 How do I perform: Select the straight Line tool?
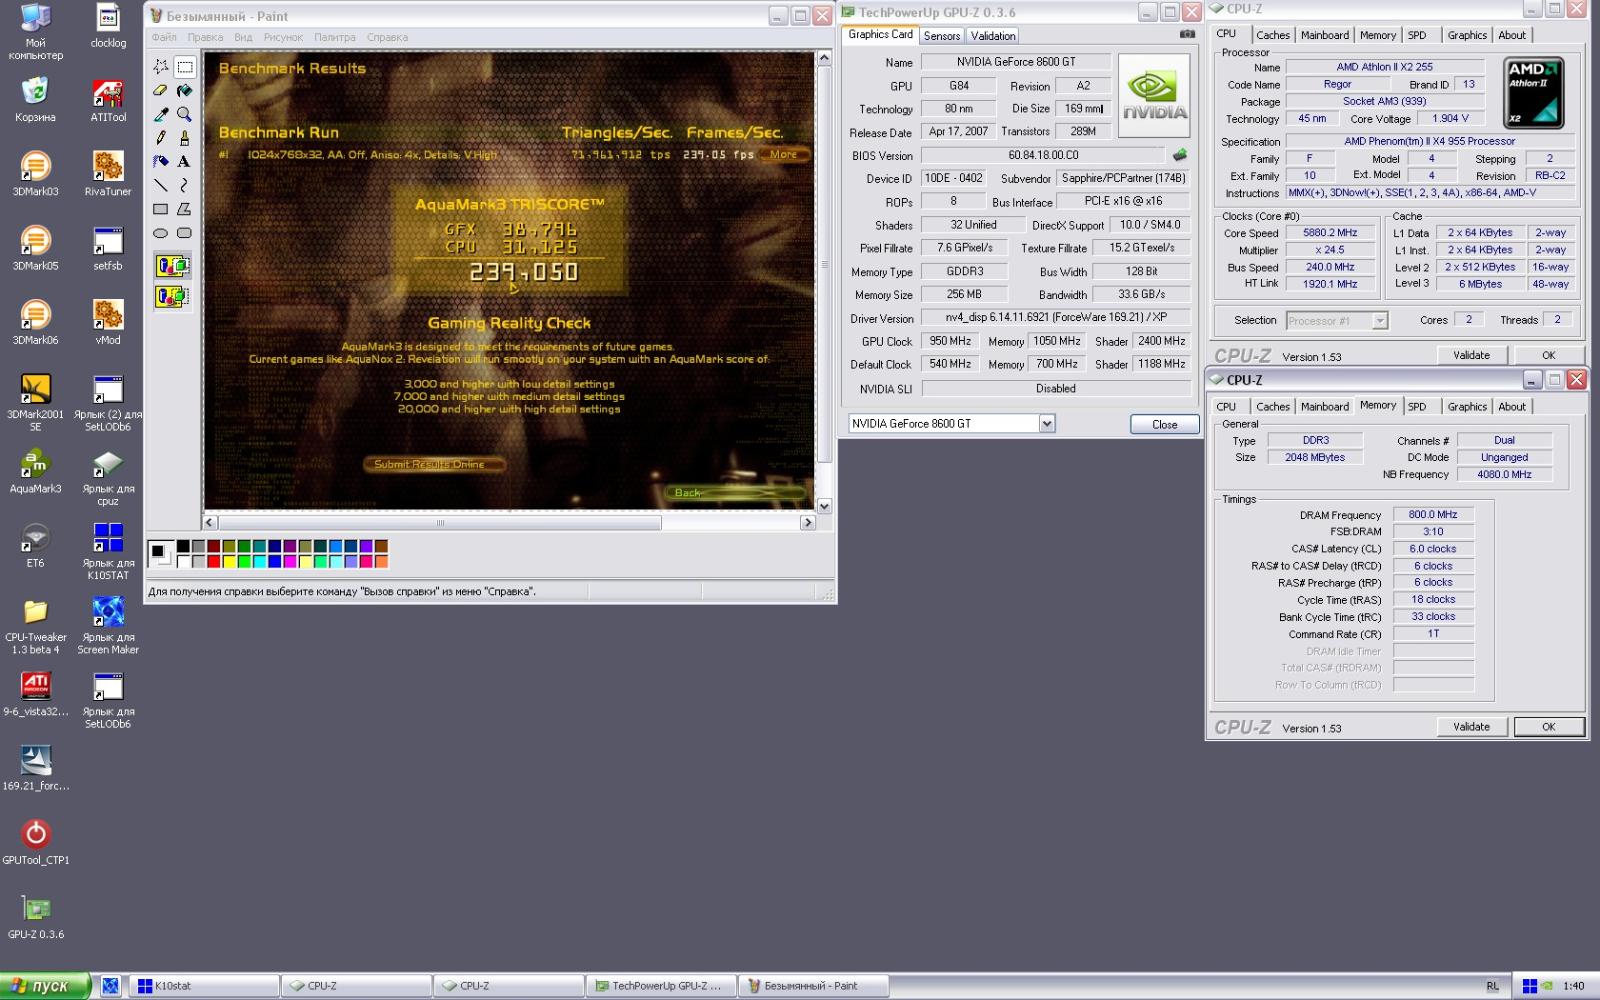click(161, 185)
